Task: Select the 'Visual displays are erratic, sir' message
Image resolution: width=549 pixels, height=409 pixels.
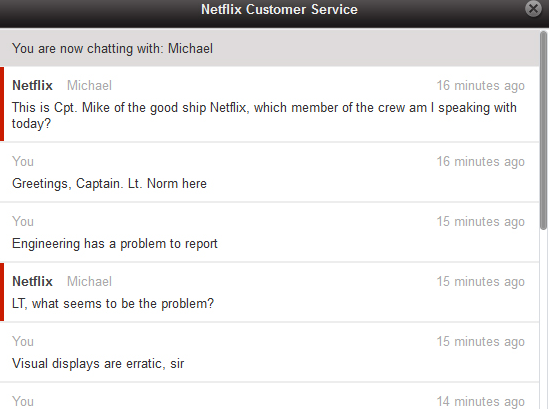Action: pos(98,363)
